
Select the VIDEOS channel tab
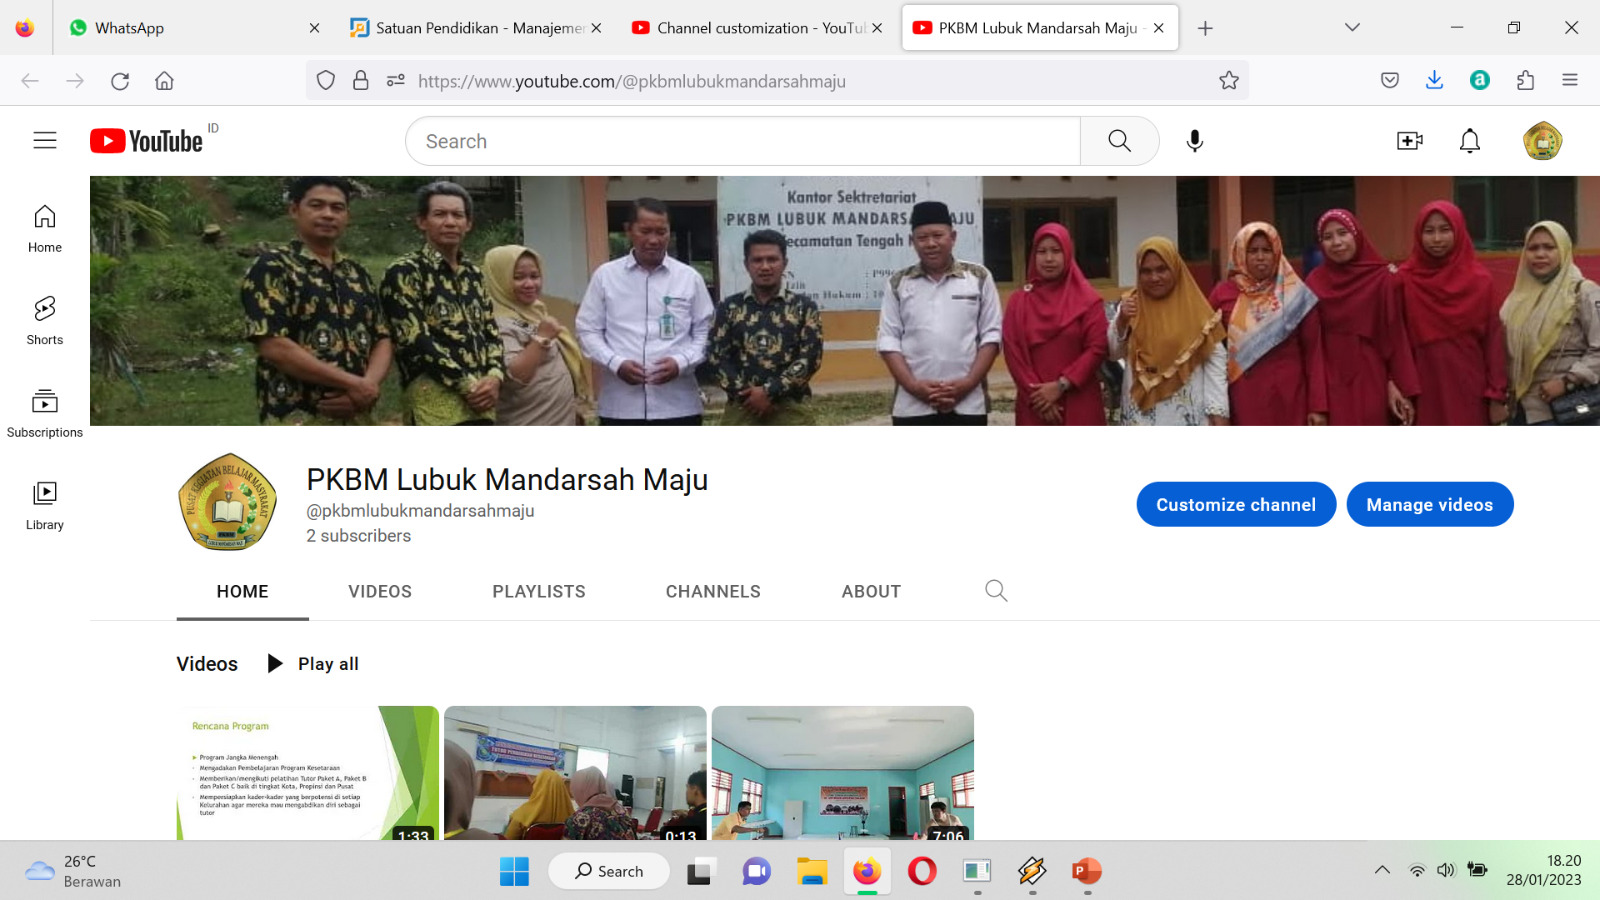tap(380, 591)
